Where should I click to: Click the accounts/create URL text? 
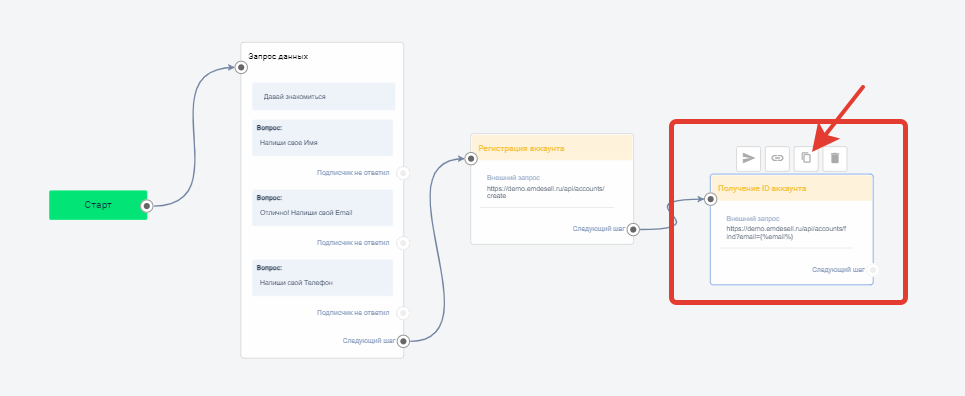pyautogui.click(x=545, y=192)
